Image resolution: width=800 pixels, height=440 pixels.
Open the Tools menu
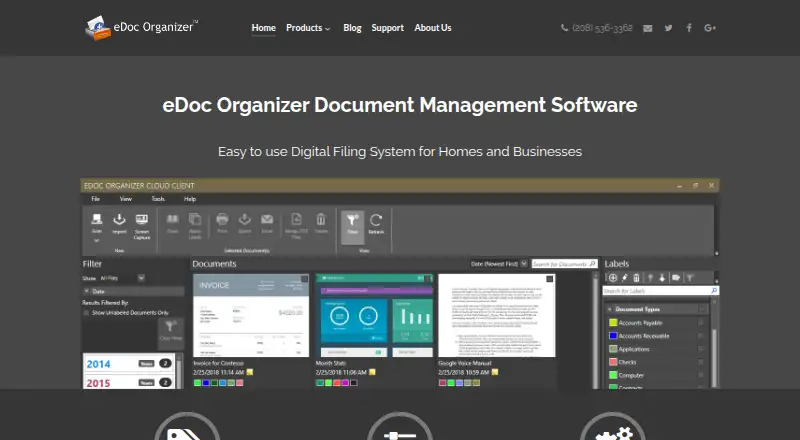(158, 199)
